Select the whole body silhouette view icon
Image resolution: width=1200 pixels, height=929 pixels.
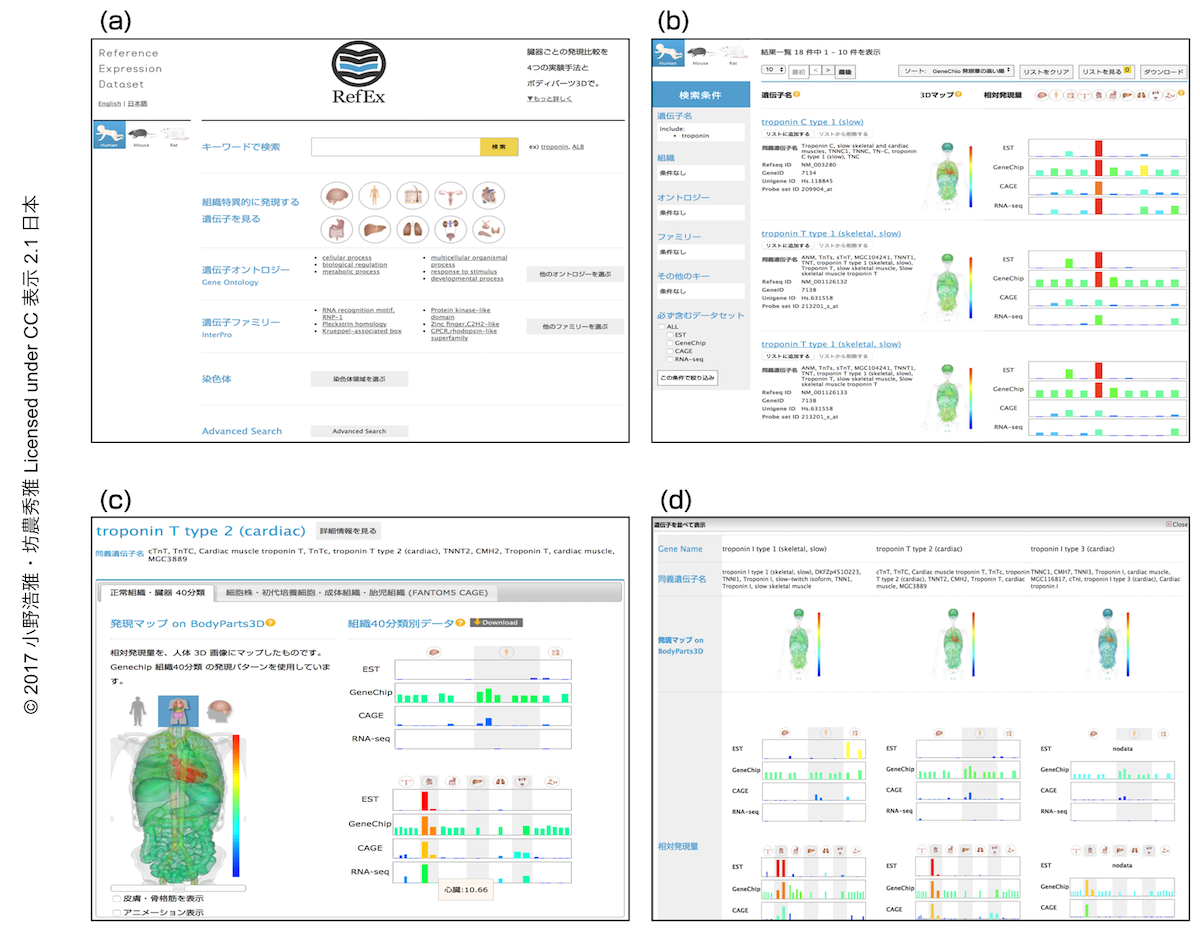click(x=137, y=711)
